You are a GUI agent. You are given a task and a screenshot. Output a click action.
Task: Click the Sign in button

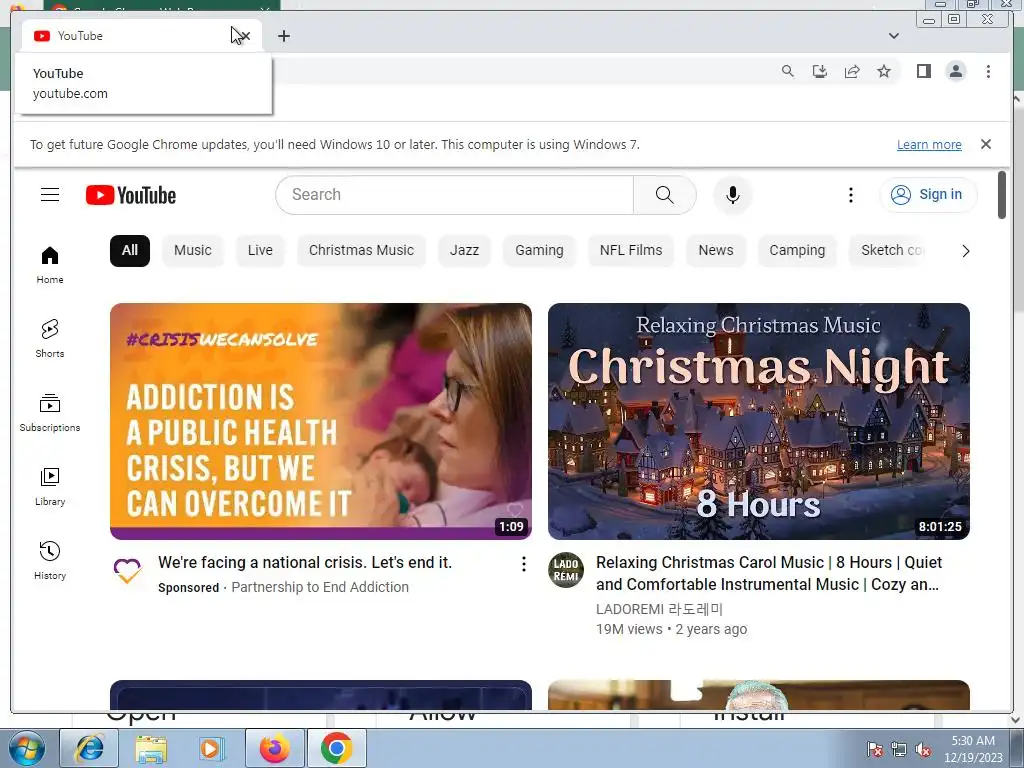[x=928, y=195]
